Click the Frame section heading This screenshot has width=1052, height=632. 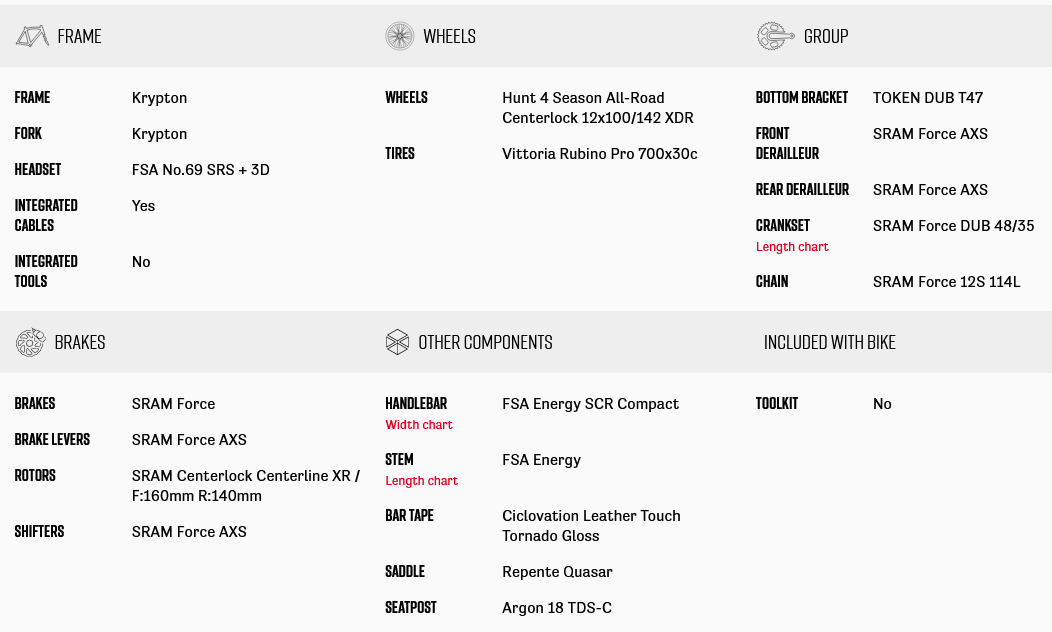[79, 36]
